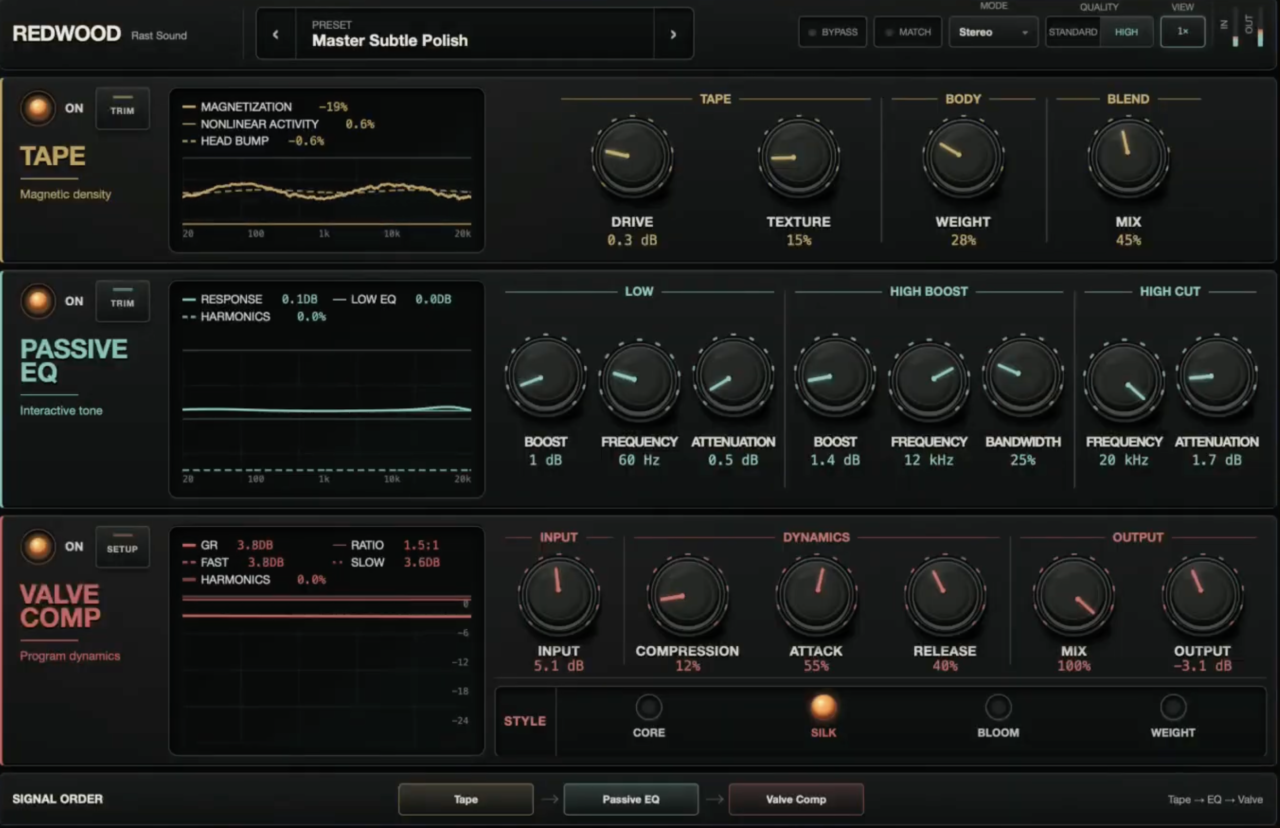Screen dimensions: 1280x828
Task: Change the 1× view scale
Action: click(1182, 32)
